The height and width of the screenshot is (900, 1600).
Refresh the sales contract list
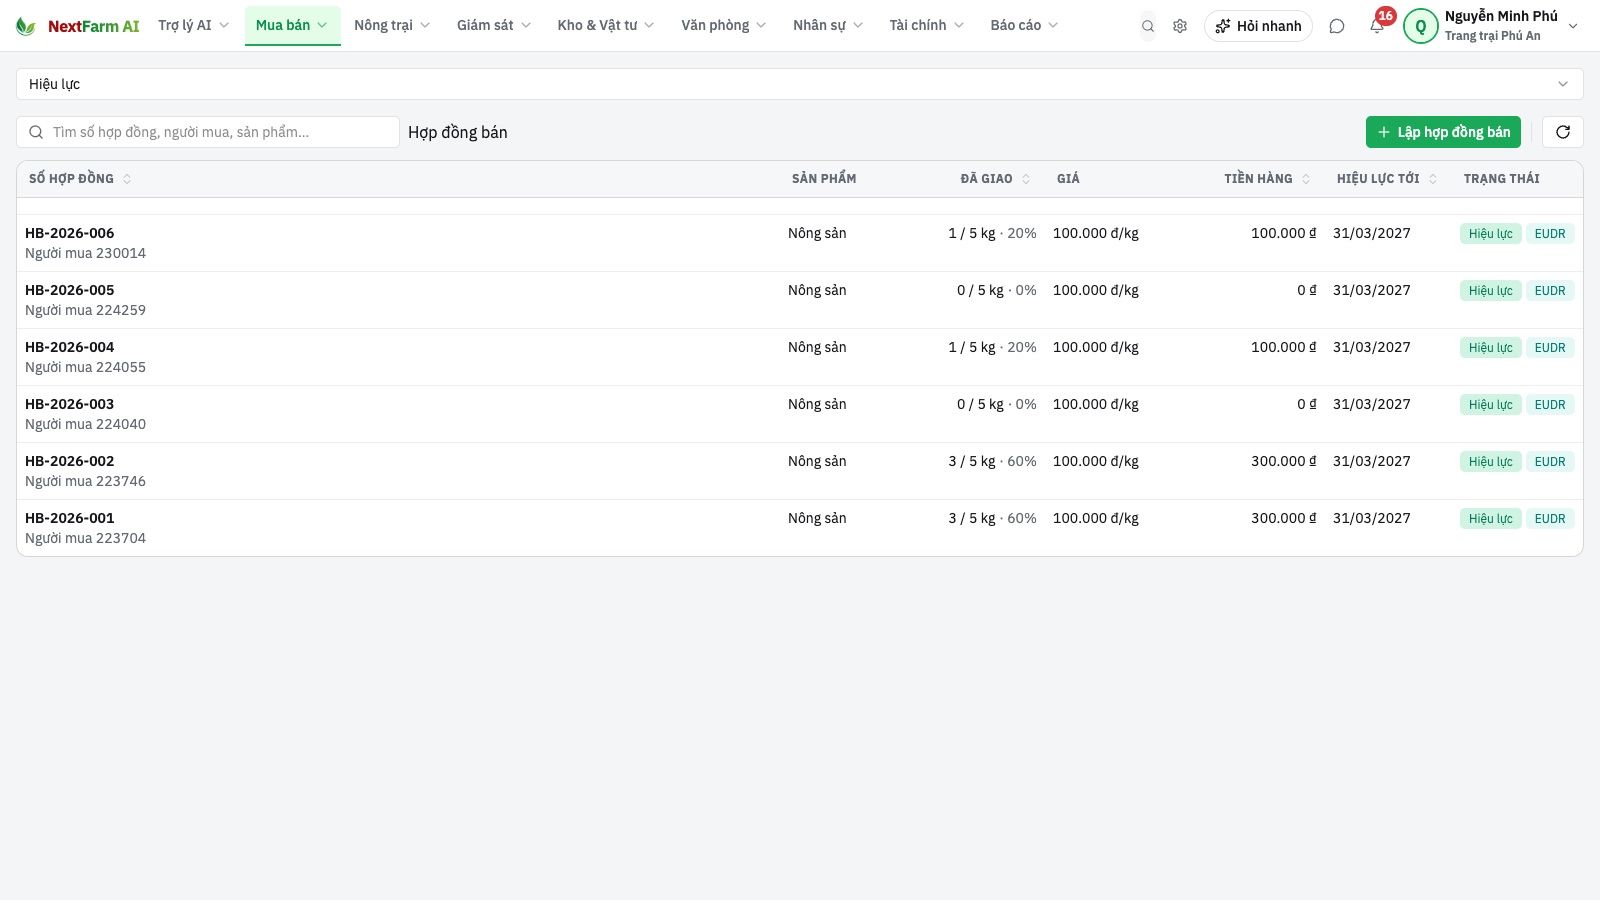[x=1563, y=132]
